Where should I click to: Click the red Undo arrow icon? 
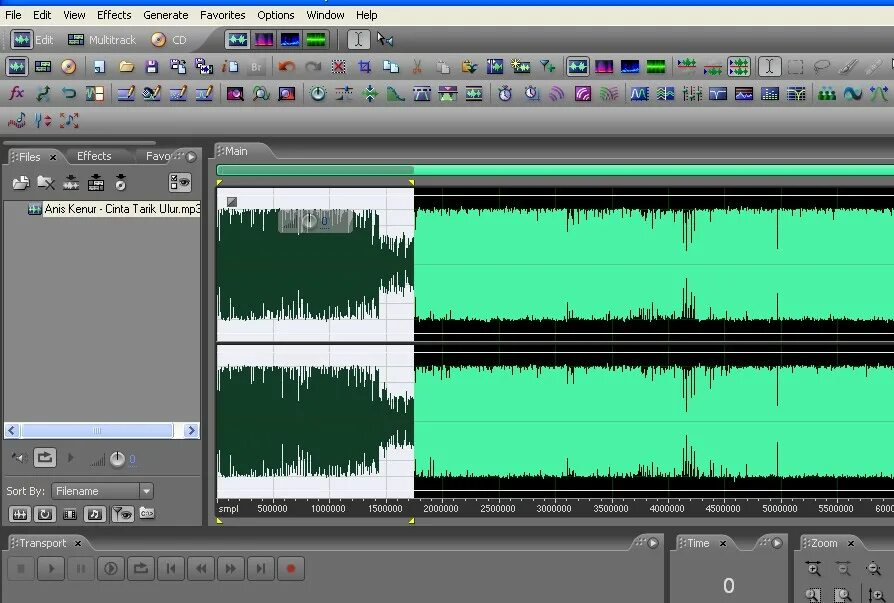(286, 67)
